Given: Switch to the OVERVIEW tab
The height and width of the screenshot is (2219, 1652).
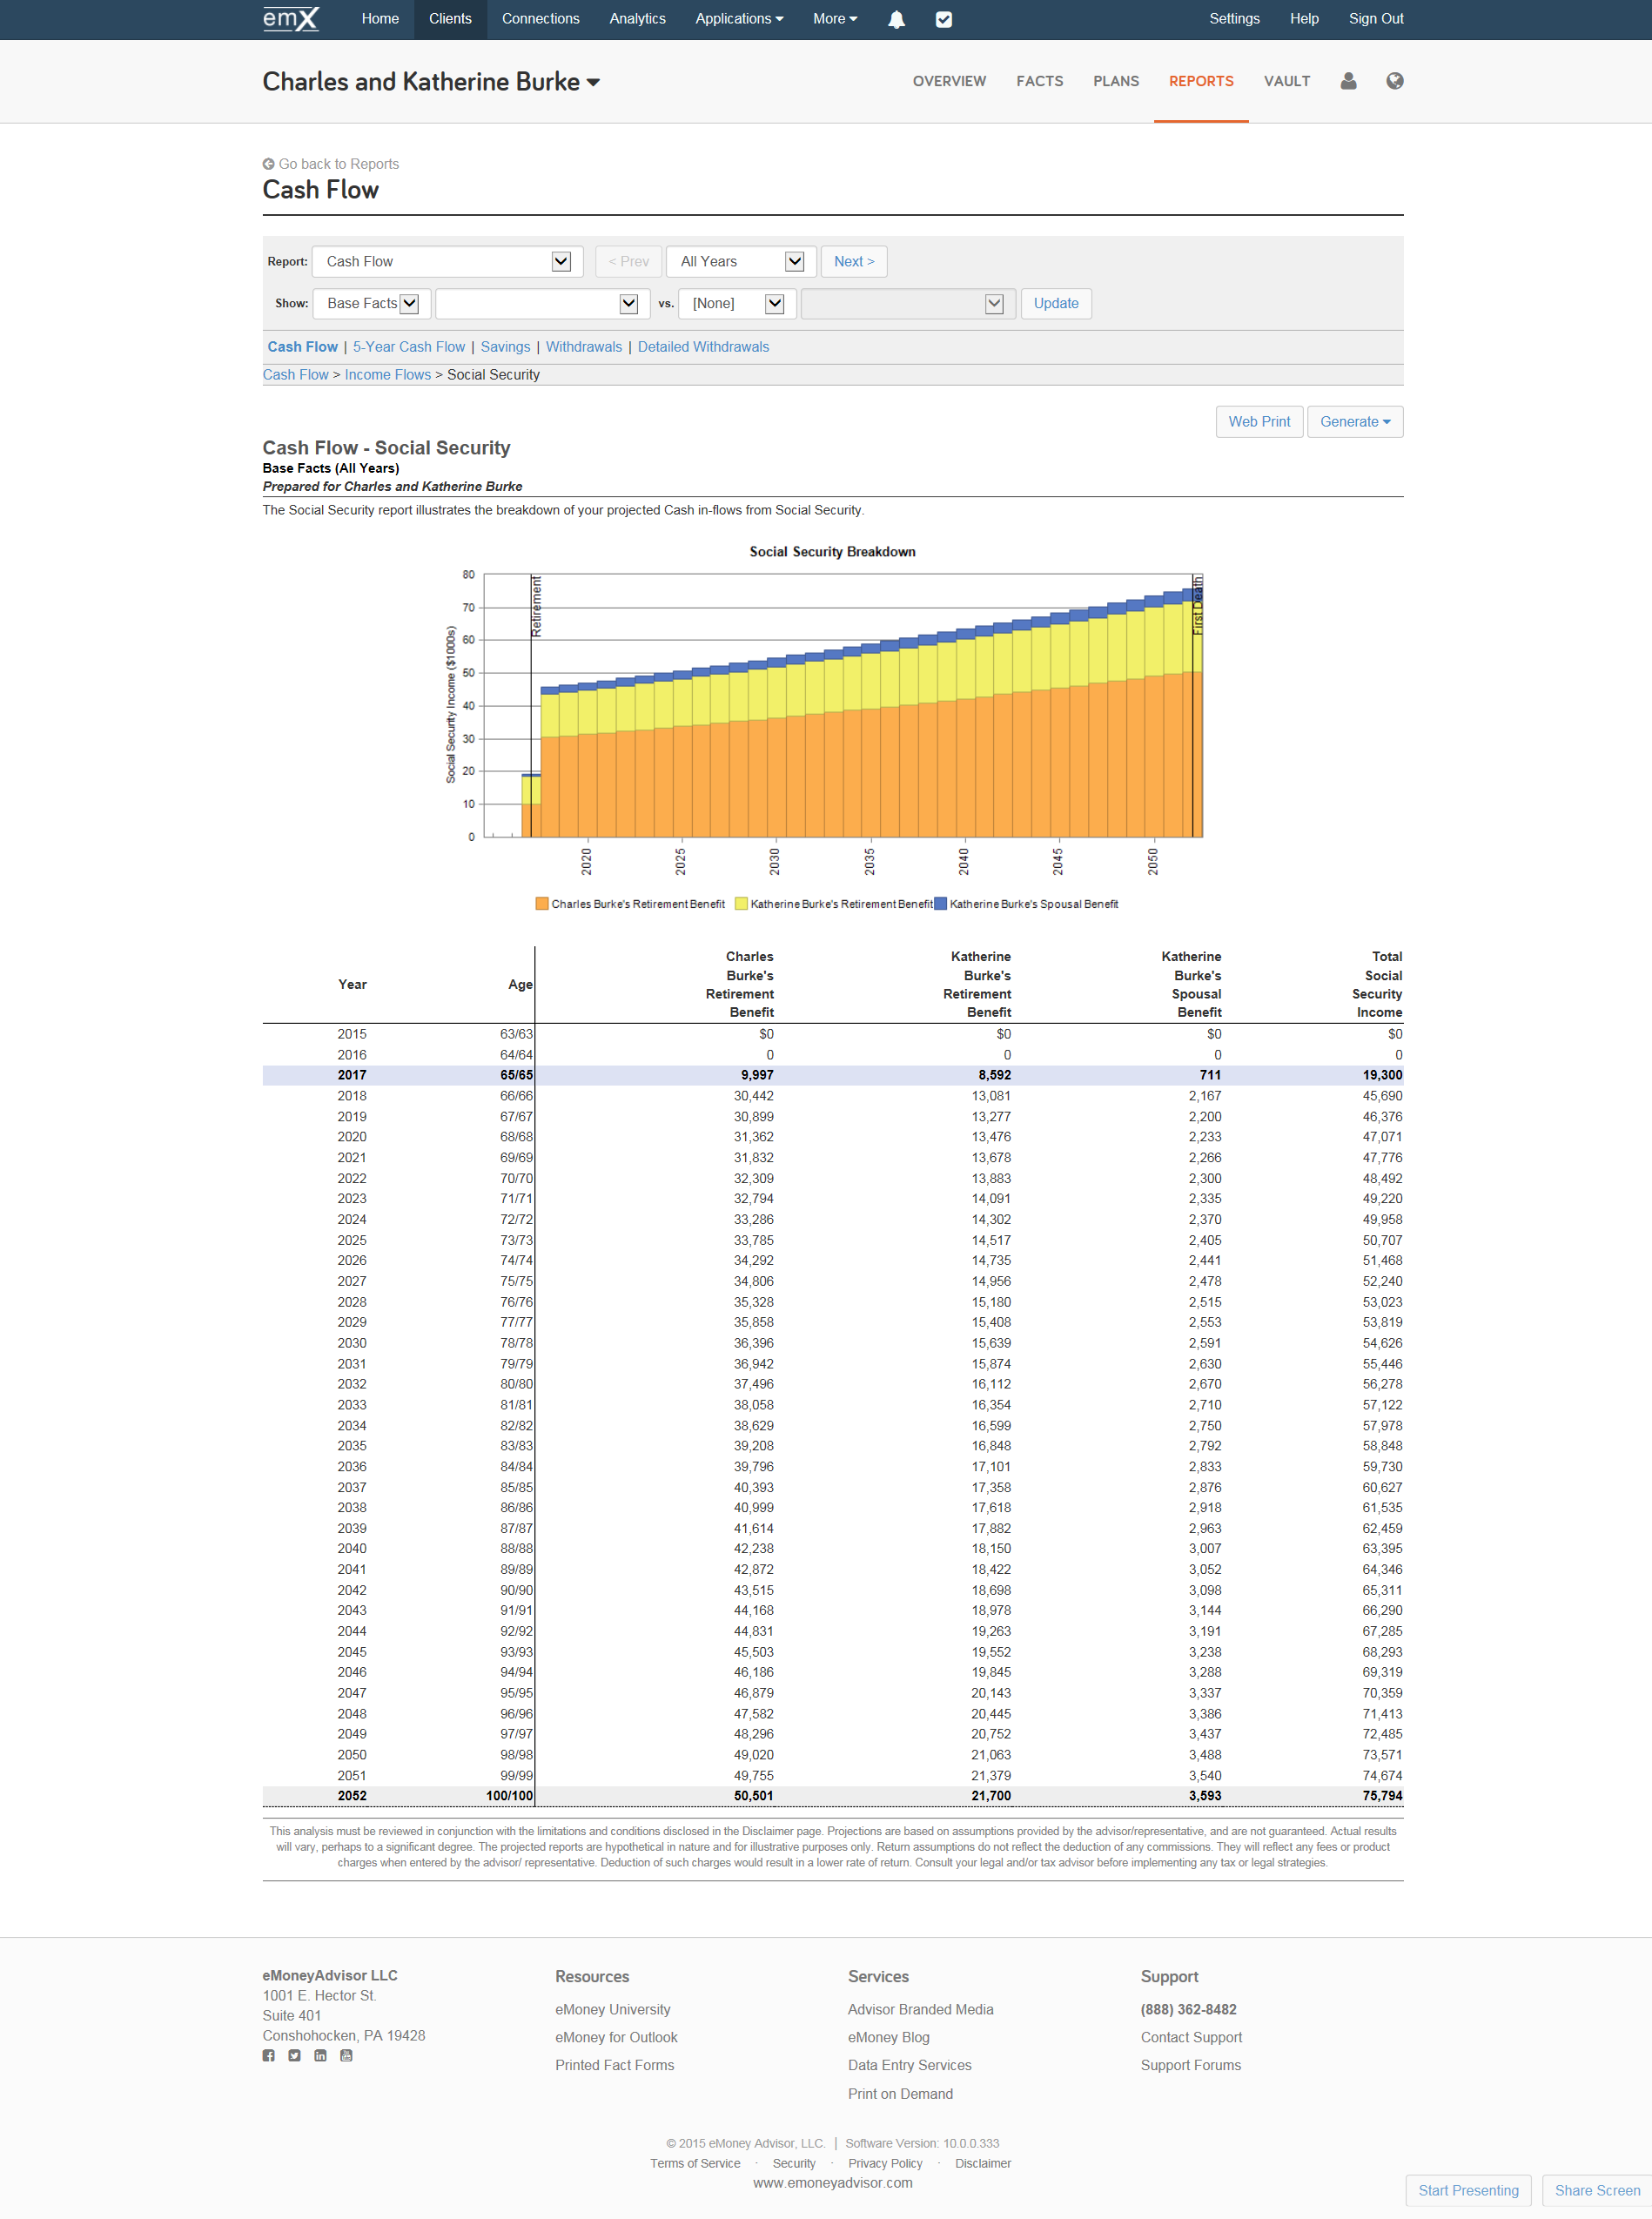Looking at the screenshot, I should [948, 81].
